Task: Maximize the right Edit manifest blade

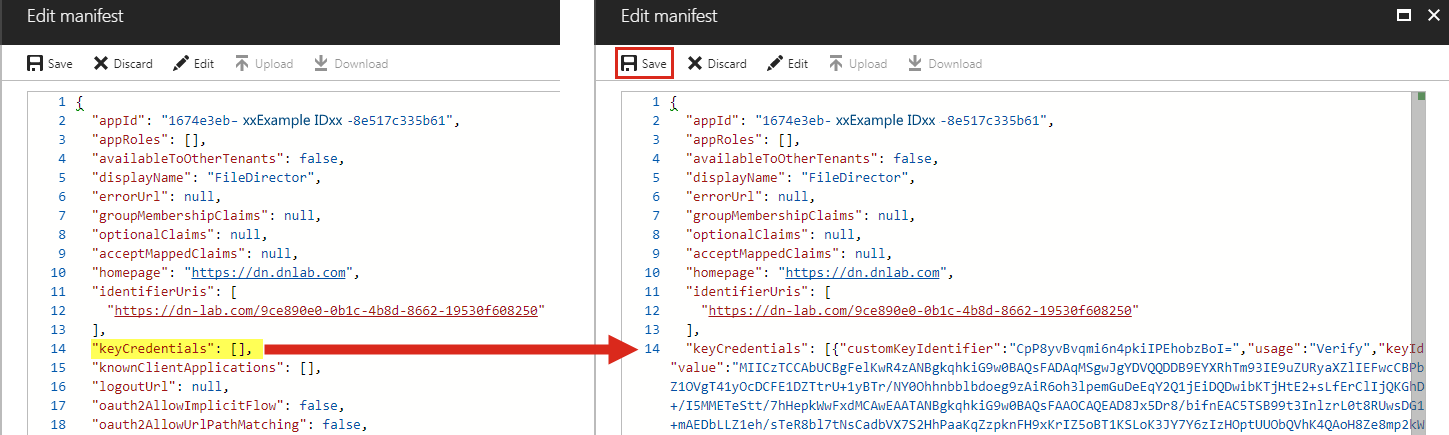Action: point(1403,16)
